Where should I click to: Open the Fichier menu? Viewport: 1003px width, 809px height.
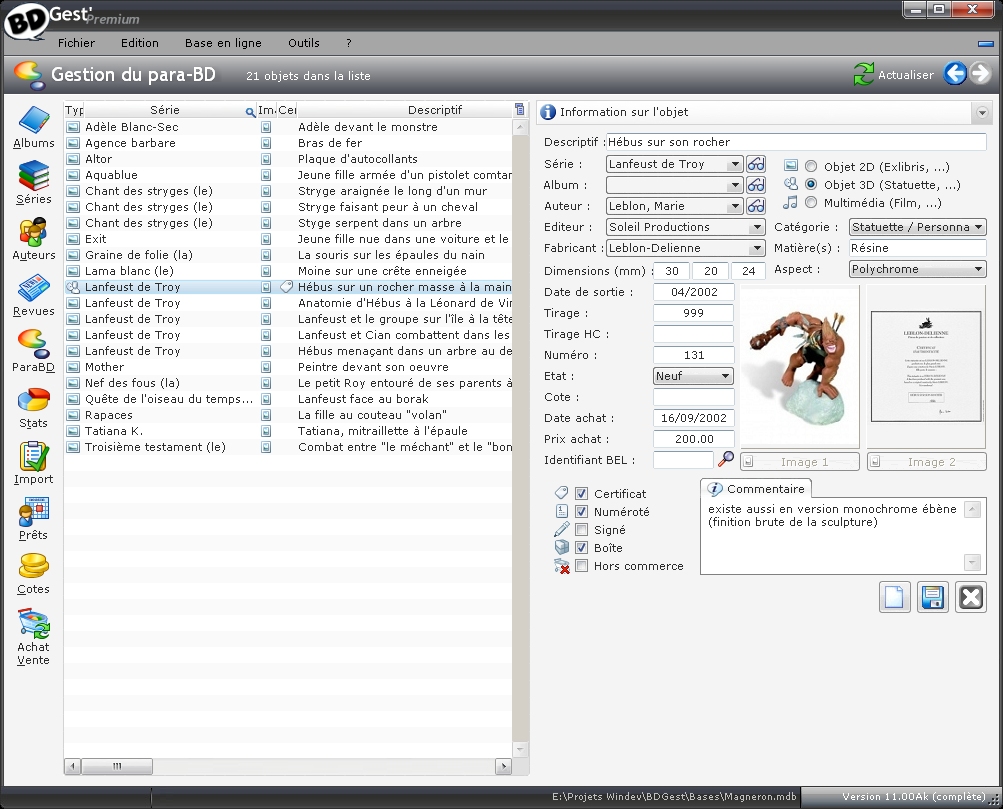click(x=77, y=43)
